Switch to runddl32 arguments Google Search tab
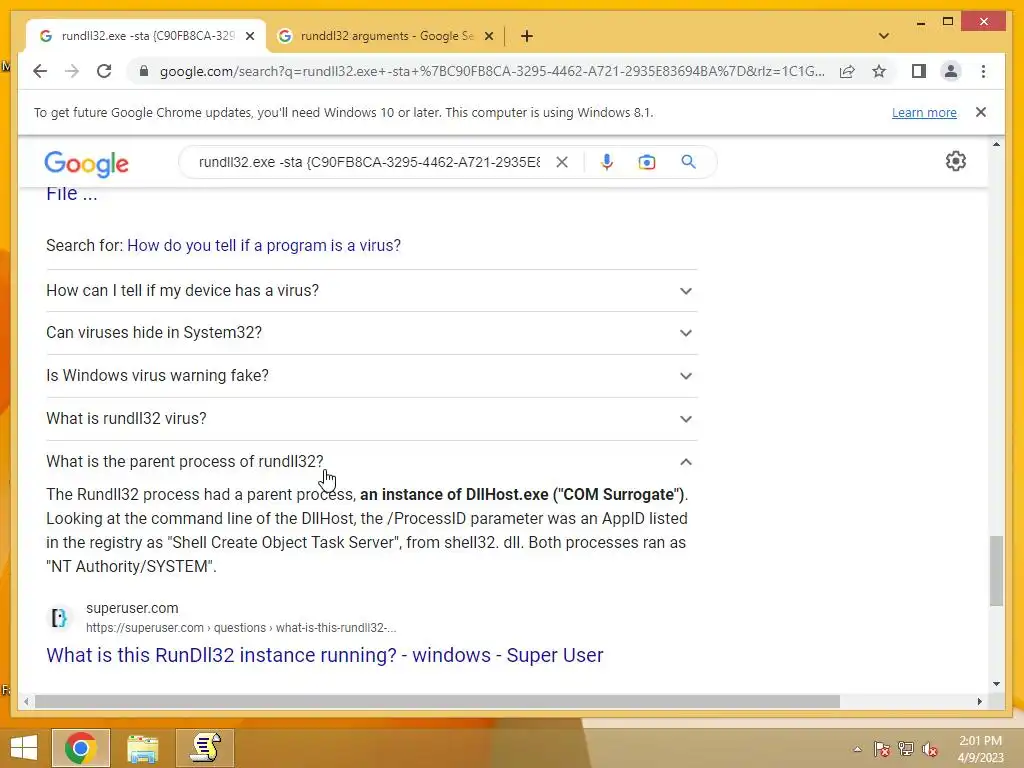 385,36
